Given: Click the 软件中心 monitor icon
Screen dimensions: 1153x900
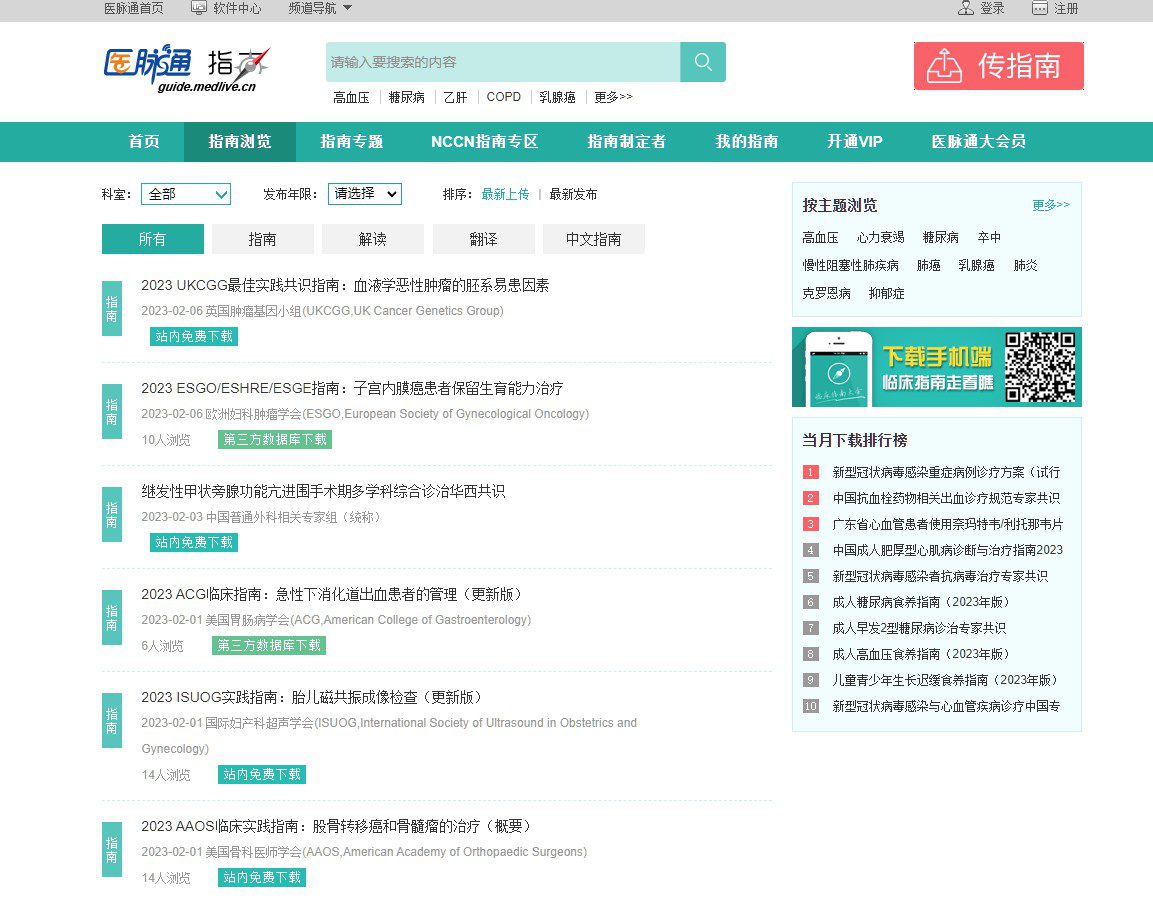Looking at the screenshot, I should point(199,8).
